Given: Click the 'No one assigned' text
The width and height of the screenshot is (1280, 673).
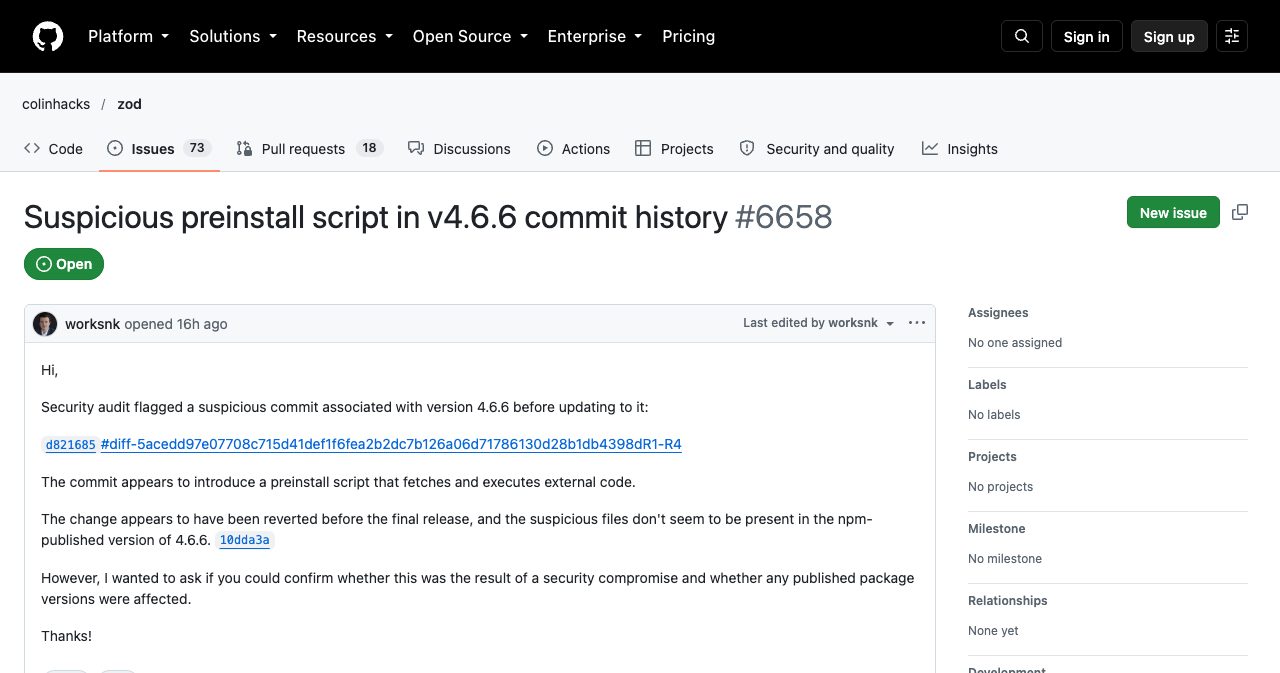Looking at the screenshot, I should (x=1015, y=343).
